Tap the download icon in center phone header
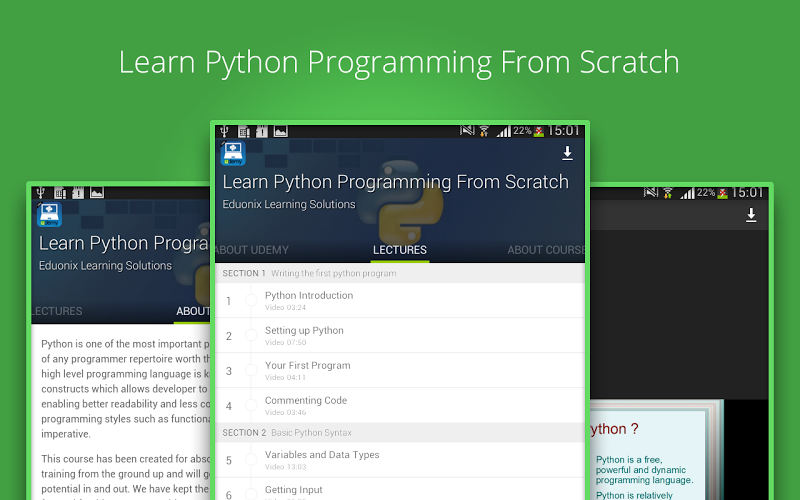Image resolution: width=800 pixels, height=500 pixels. pos(567,153)
